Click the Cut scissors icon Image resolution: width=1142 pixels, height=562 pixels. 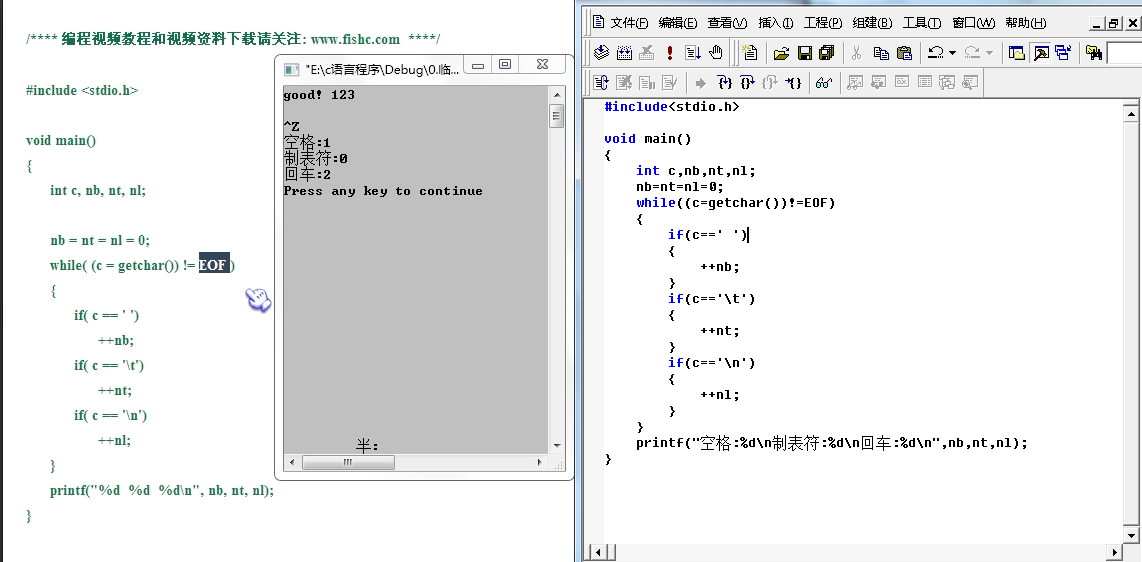(856, 52)
